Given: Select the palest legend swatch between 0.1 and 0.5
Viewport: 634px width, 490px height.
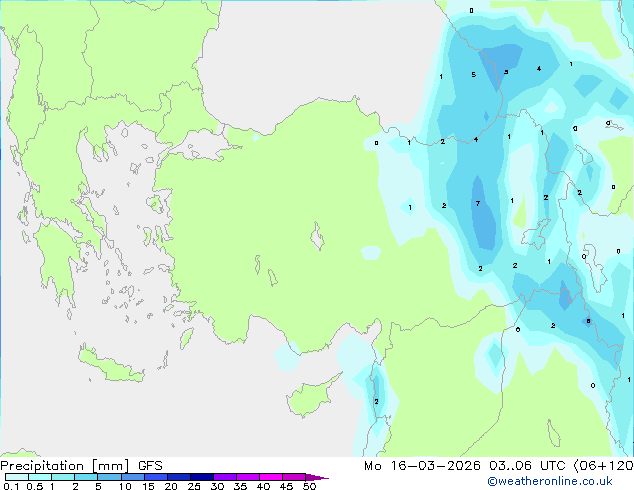Looking at the screenshot, I should point(17,477).
